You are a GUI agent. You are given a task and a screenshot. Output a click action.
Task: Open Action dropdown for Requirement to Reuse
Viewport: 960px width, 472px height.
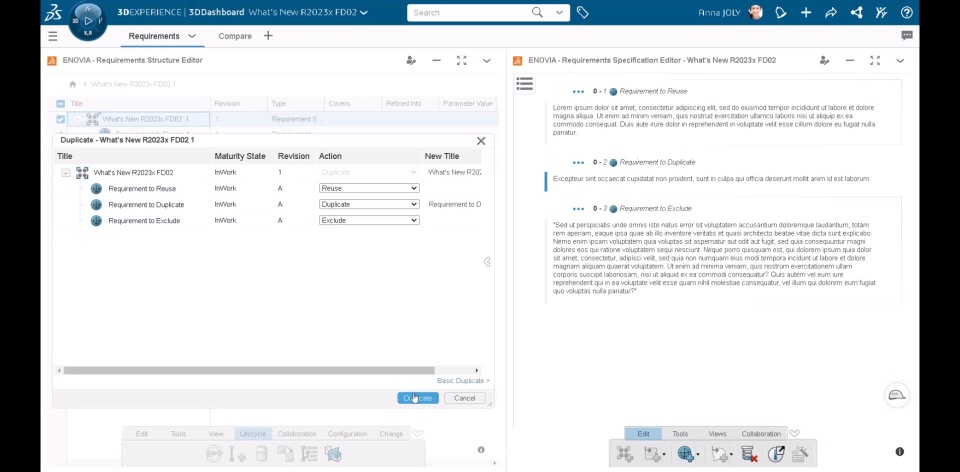(369, 189)
